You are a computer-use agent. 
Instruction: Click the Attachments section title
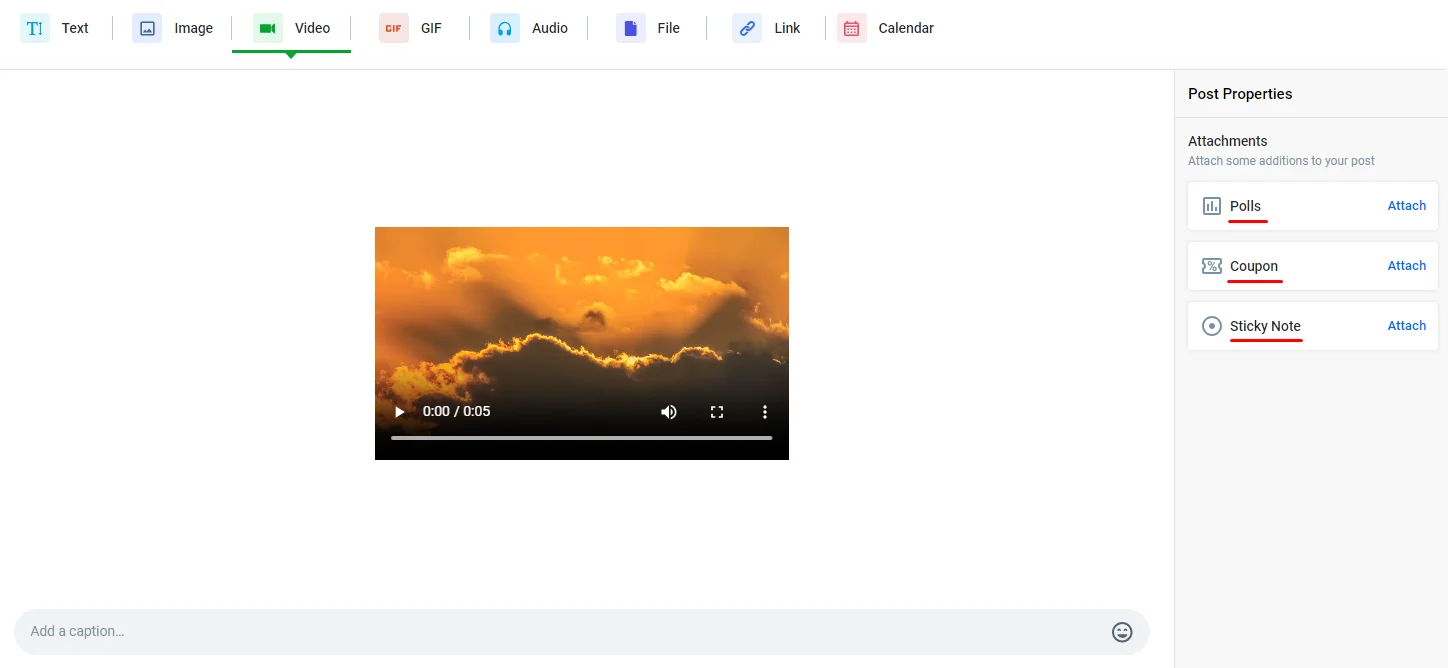point(1228,141)
